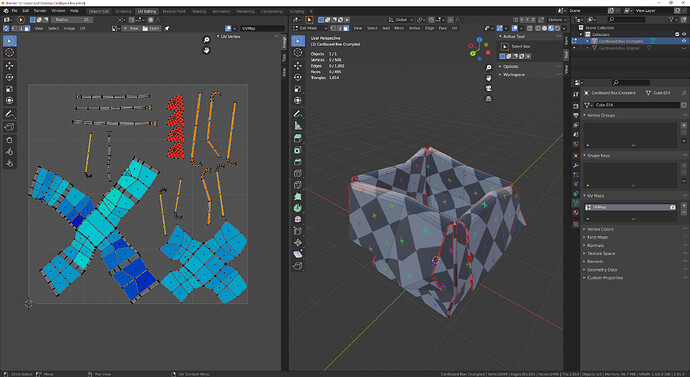
Task: Choose the 2D Cursor tool in UV editor
Action: [x=9, y=53]
